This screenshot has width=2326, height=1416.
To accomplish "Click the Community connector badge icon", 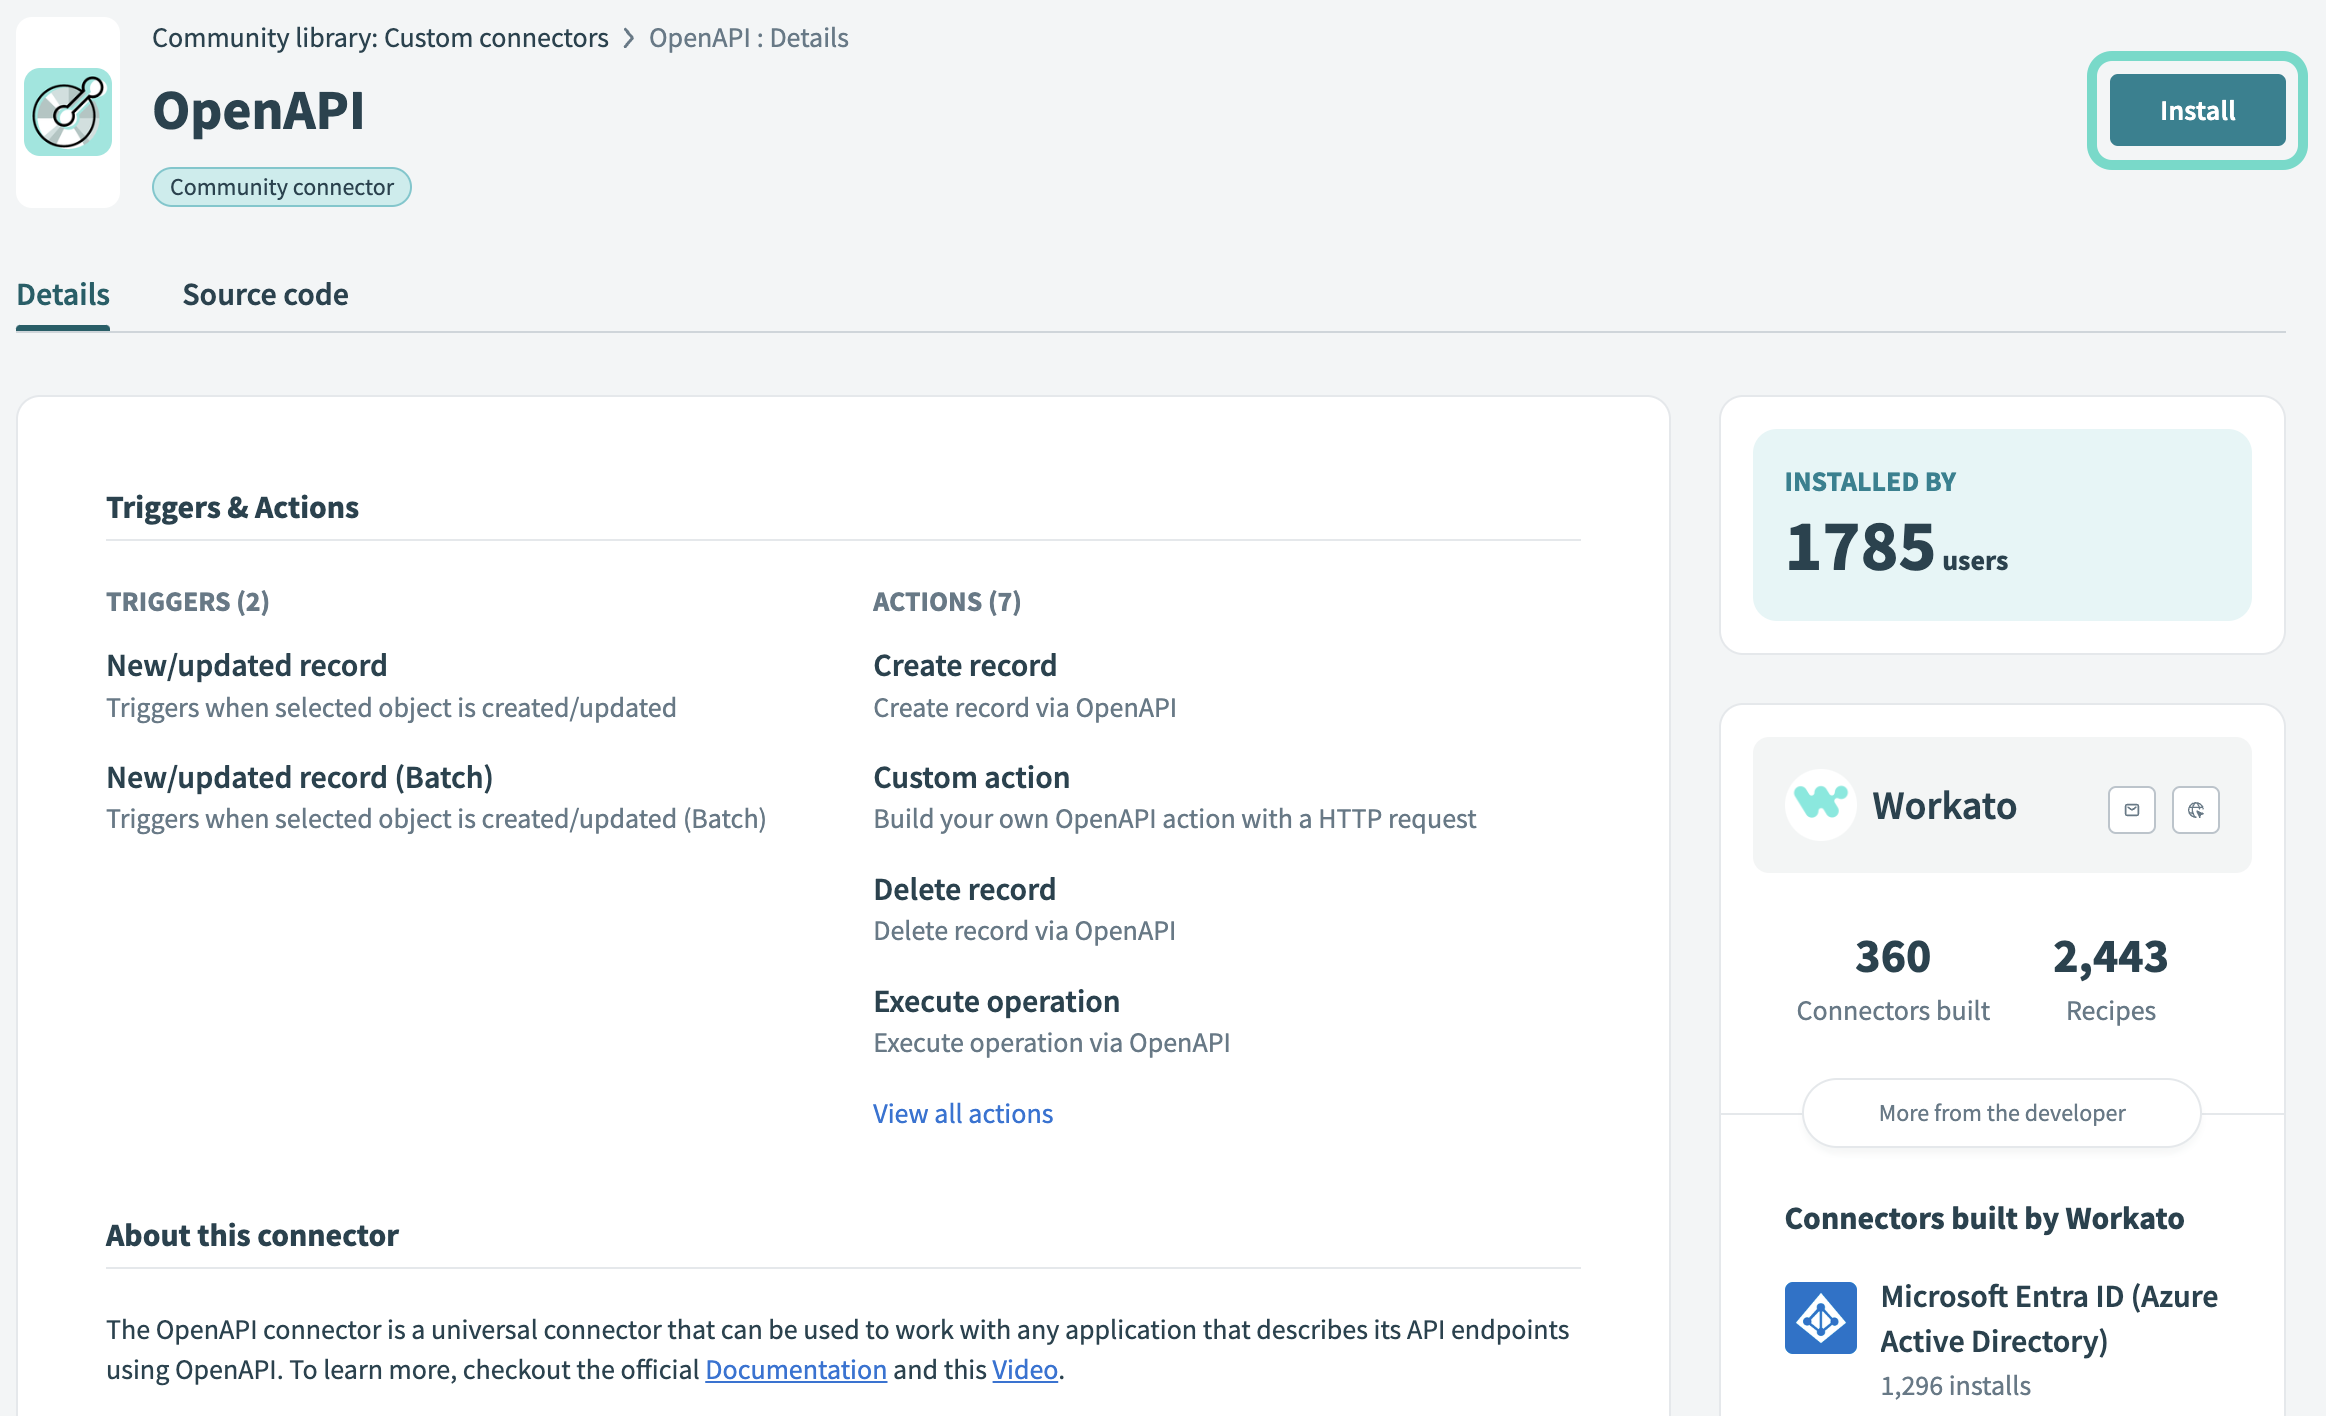I will [x=281, y=186].
